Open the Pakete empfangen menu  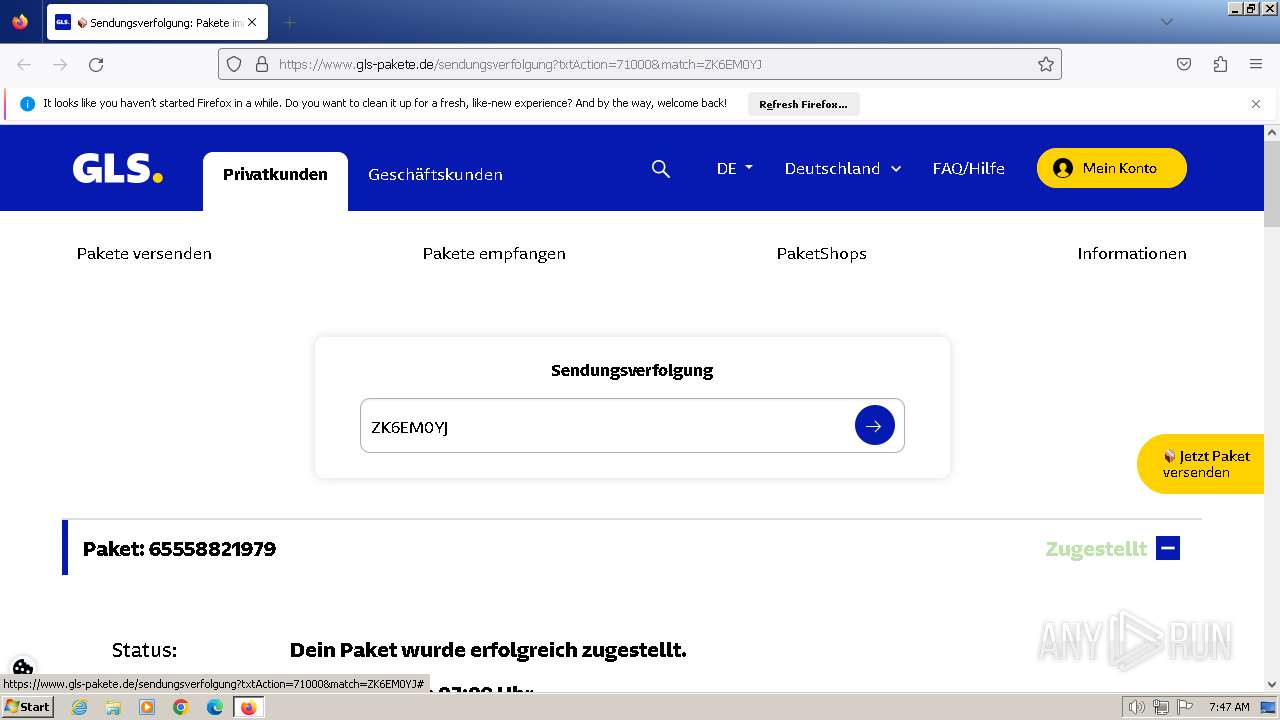494,253
